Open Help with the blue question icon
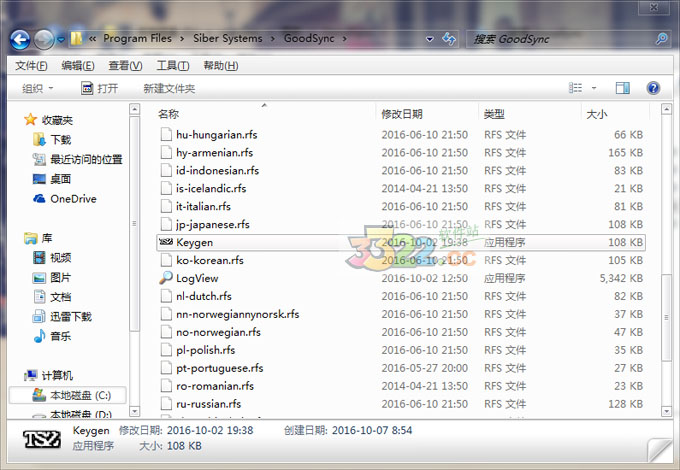 653,88
